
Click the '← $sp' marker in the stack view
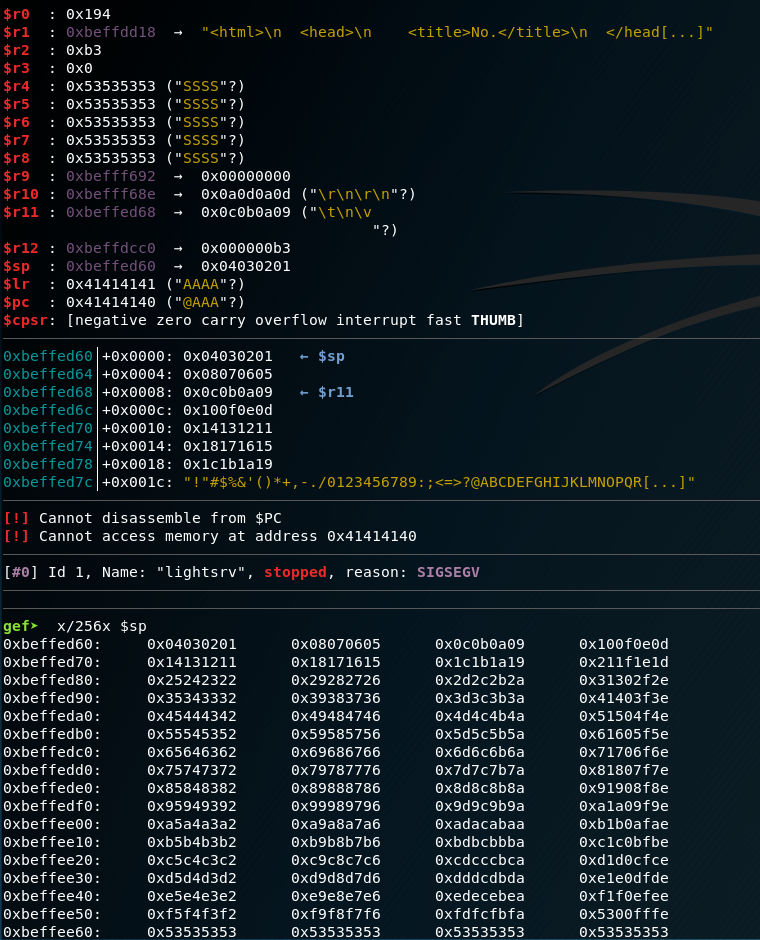322,356
